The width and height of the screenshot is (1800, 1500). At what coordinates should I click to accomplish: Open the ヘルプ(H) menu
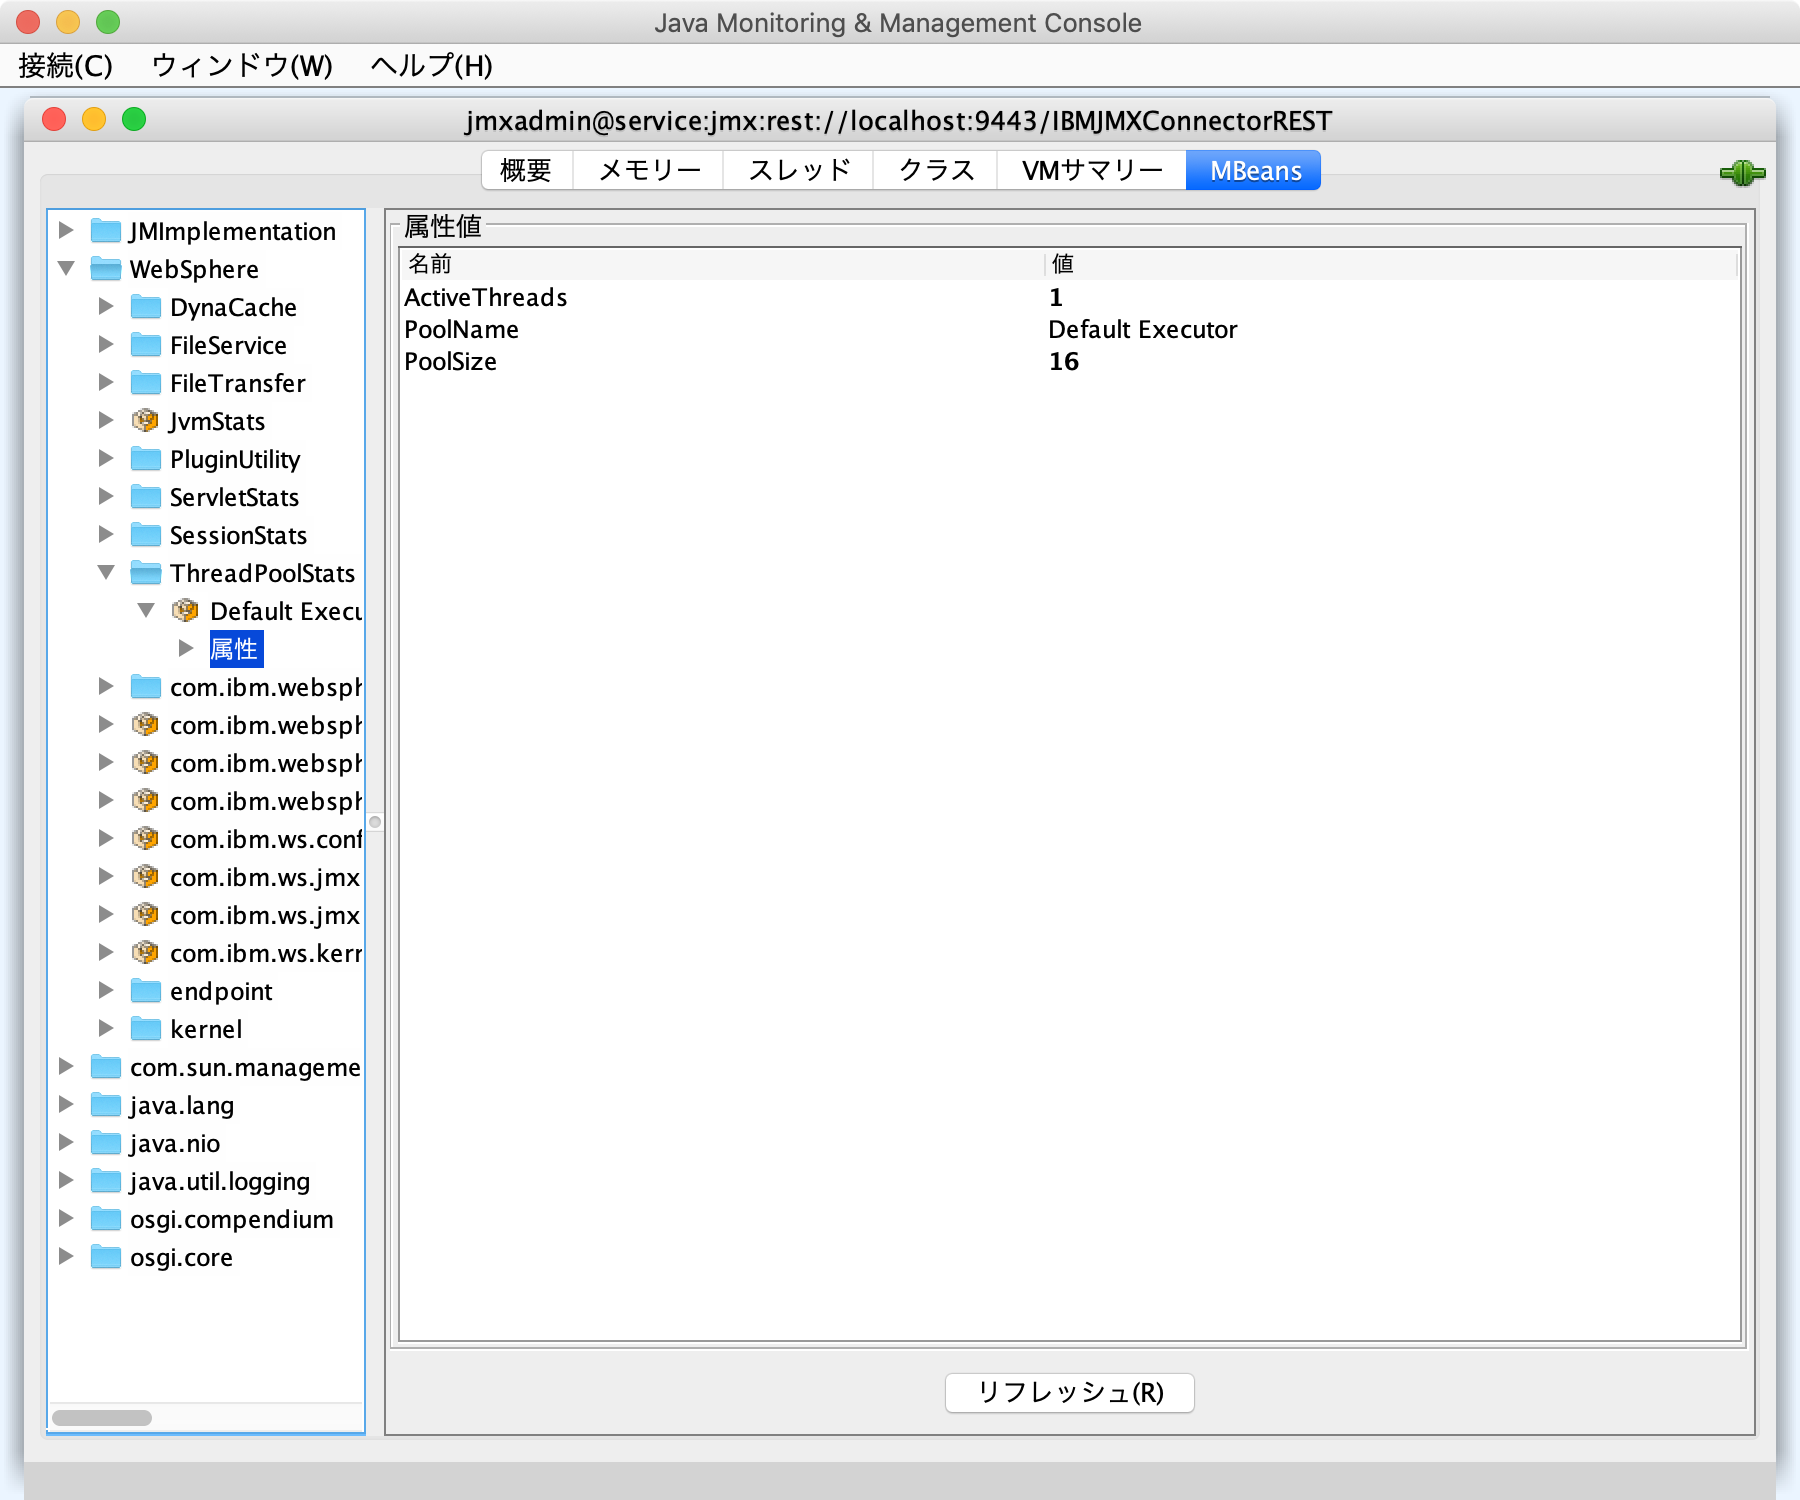(431, 66)
